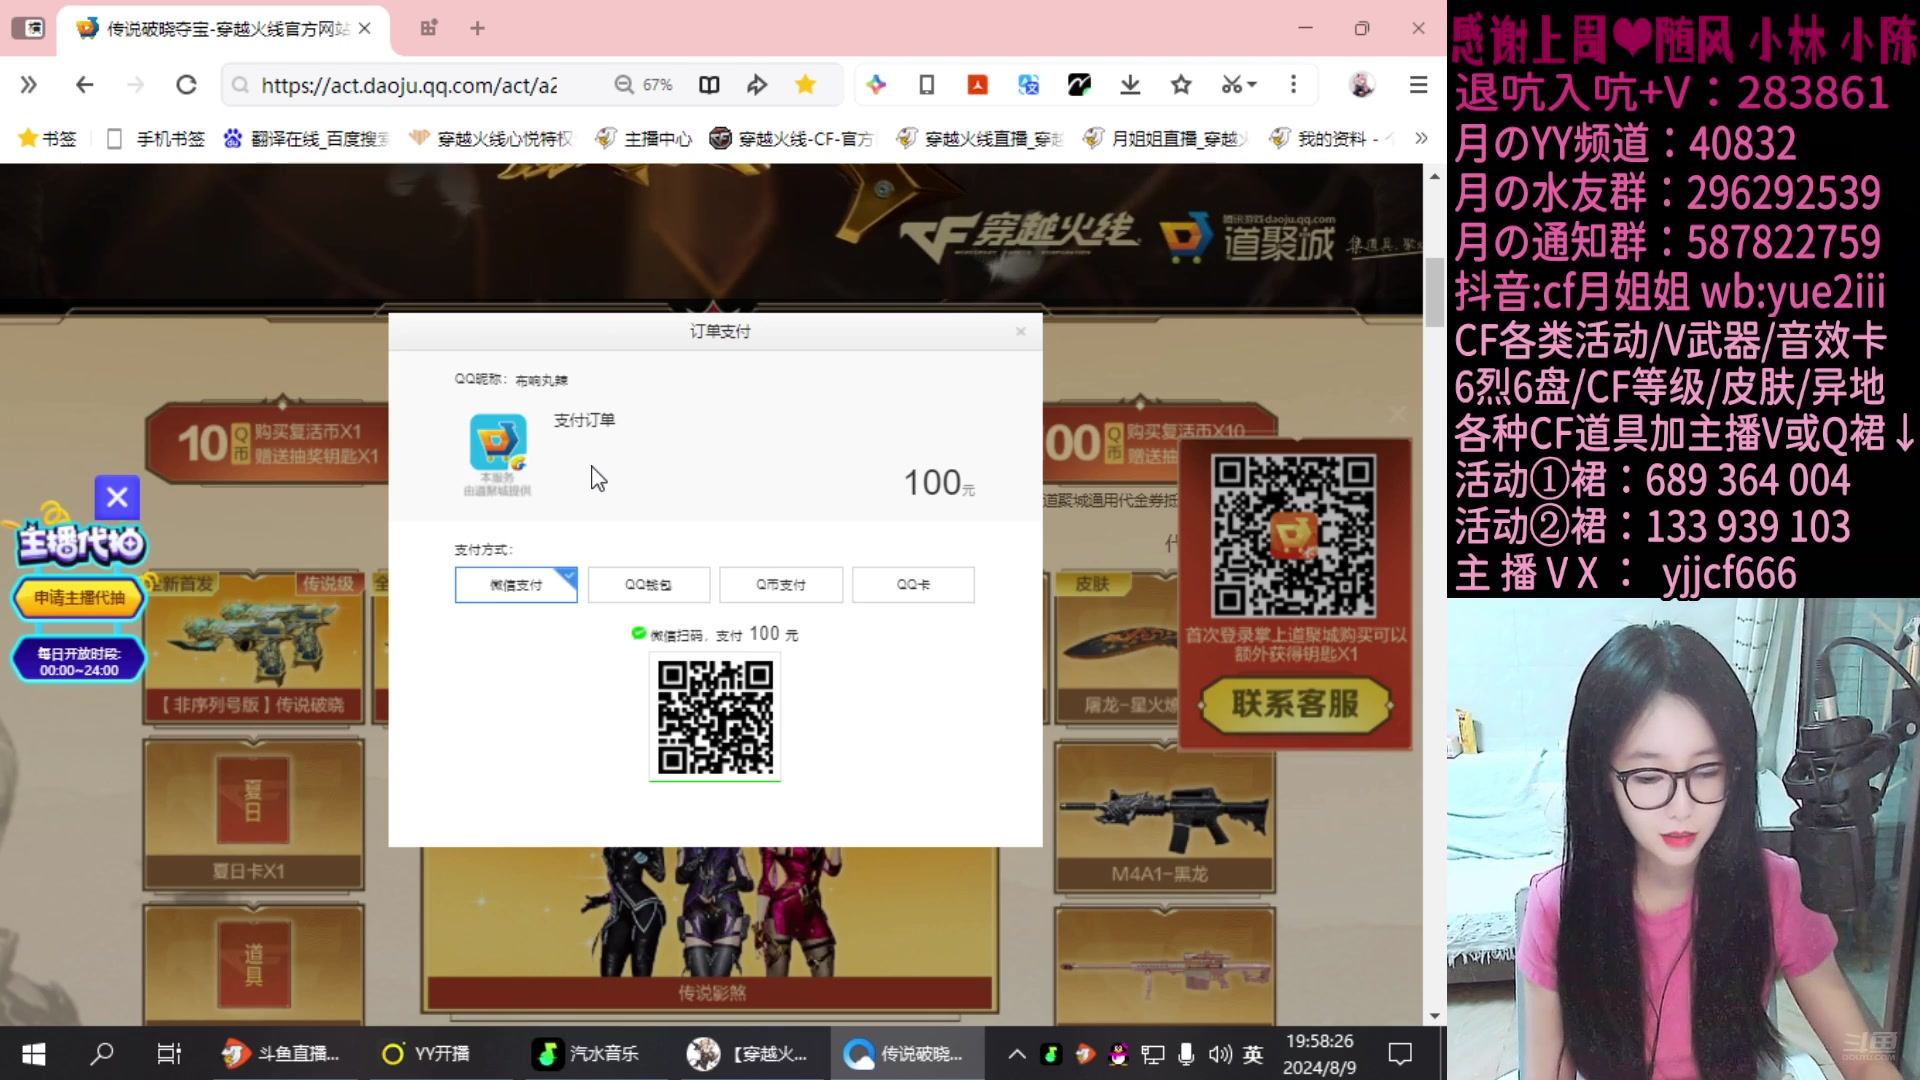Click the translate extension icon

tap(1029, 85)
